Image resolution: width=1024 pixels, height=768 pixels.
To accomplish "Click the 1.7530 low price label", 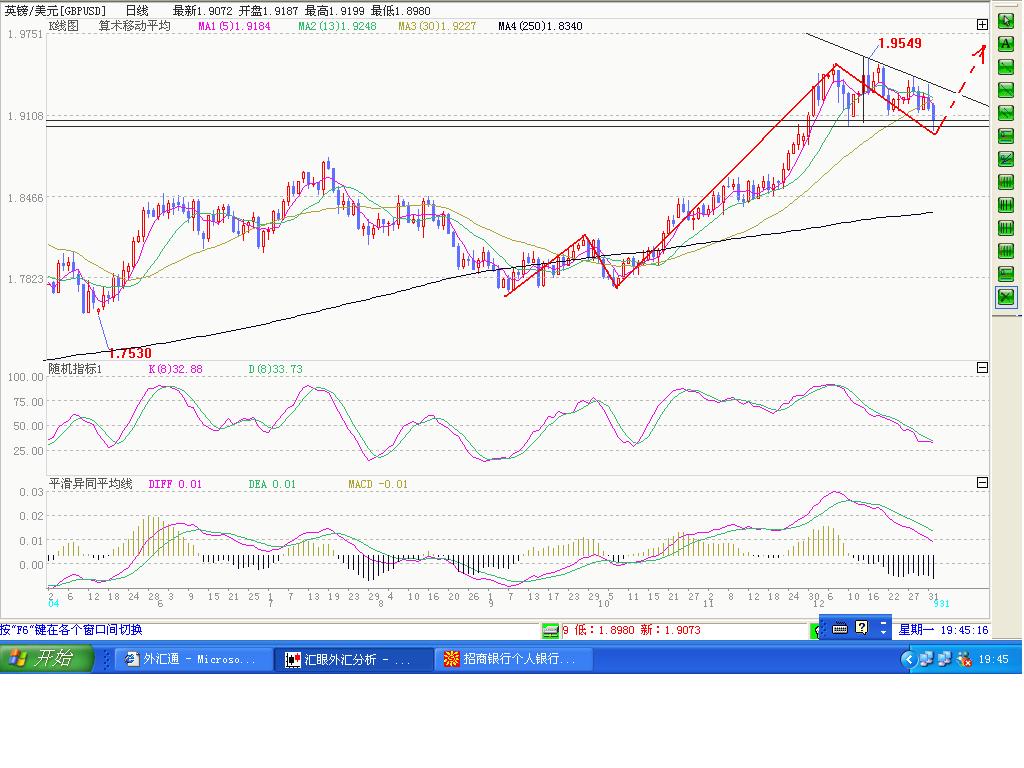I will click(x=130, y=353).
